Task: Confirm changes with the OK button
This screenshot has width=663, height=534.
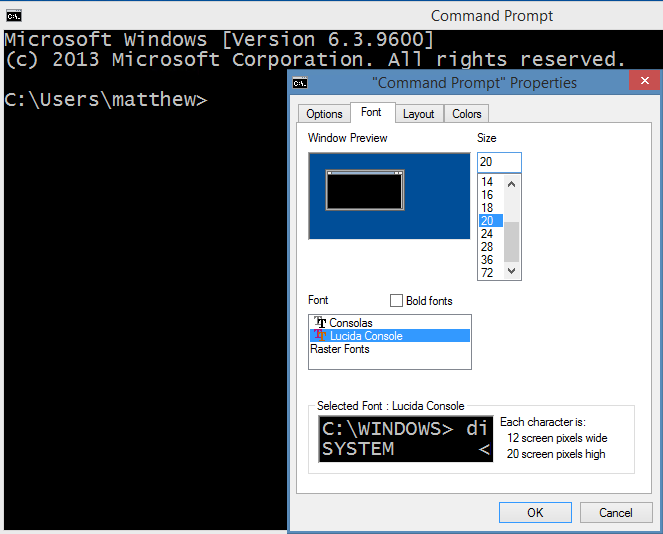Action: (535, 512)
